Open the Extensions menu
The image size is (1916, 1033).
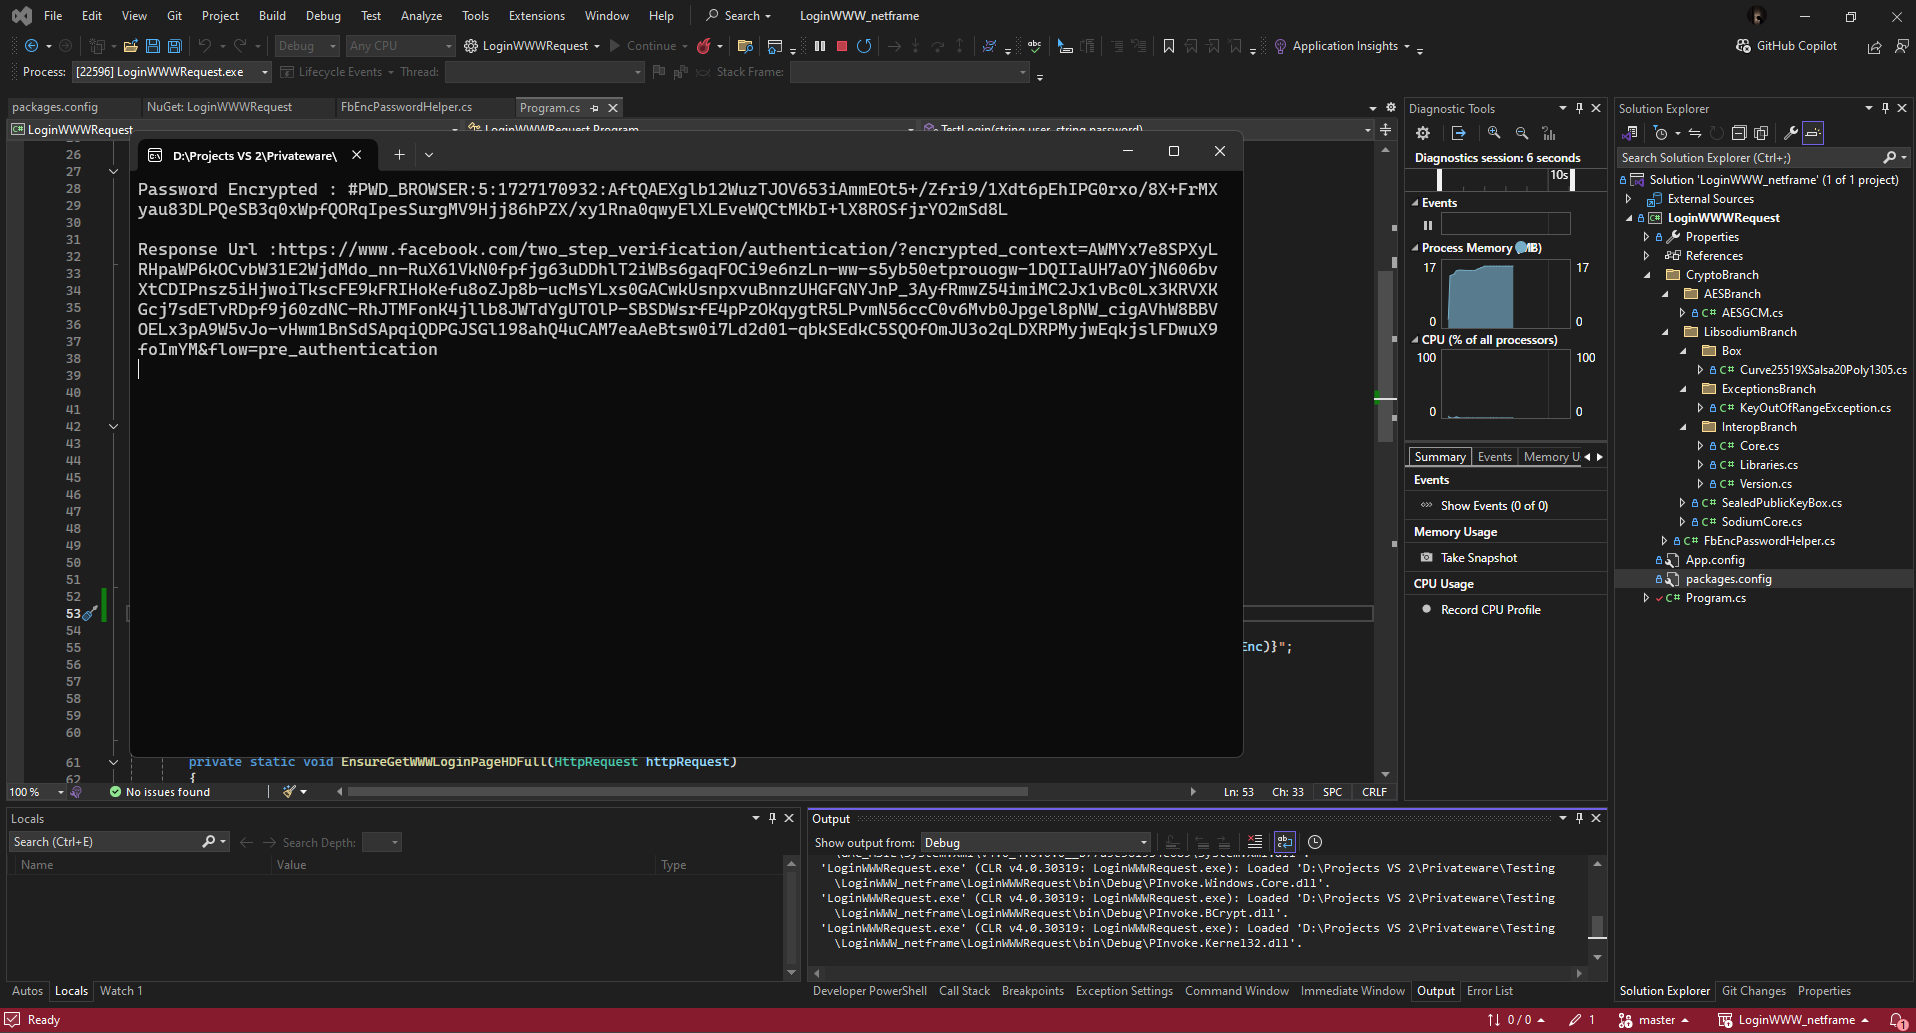537,16
